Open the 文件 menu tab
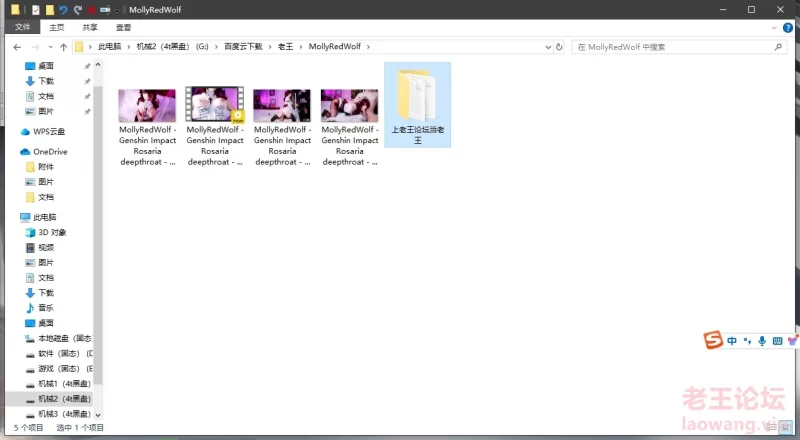The width and height of the screenshot is (800, 440). point(22,27)
